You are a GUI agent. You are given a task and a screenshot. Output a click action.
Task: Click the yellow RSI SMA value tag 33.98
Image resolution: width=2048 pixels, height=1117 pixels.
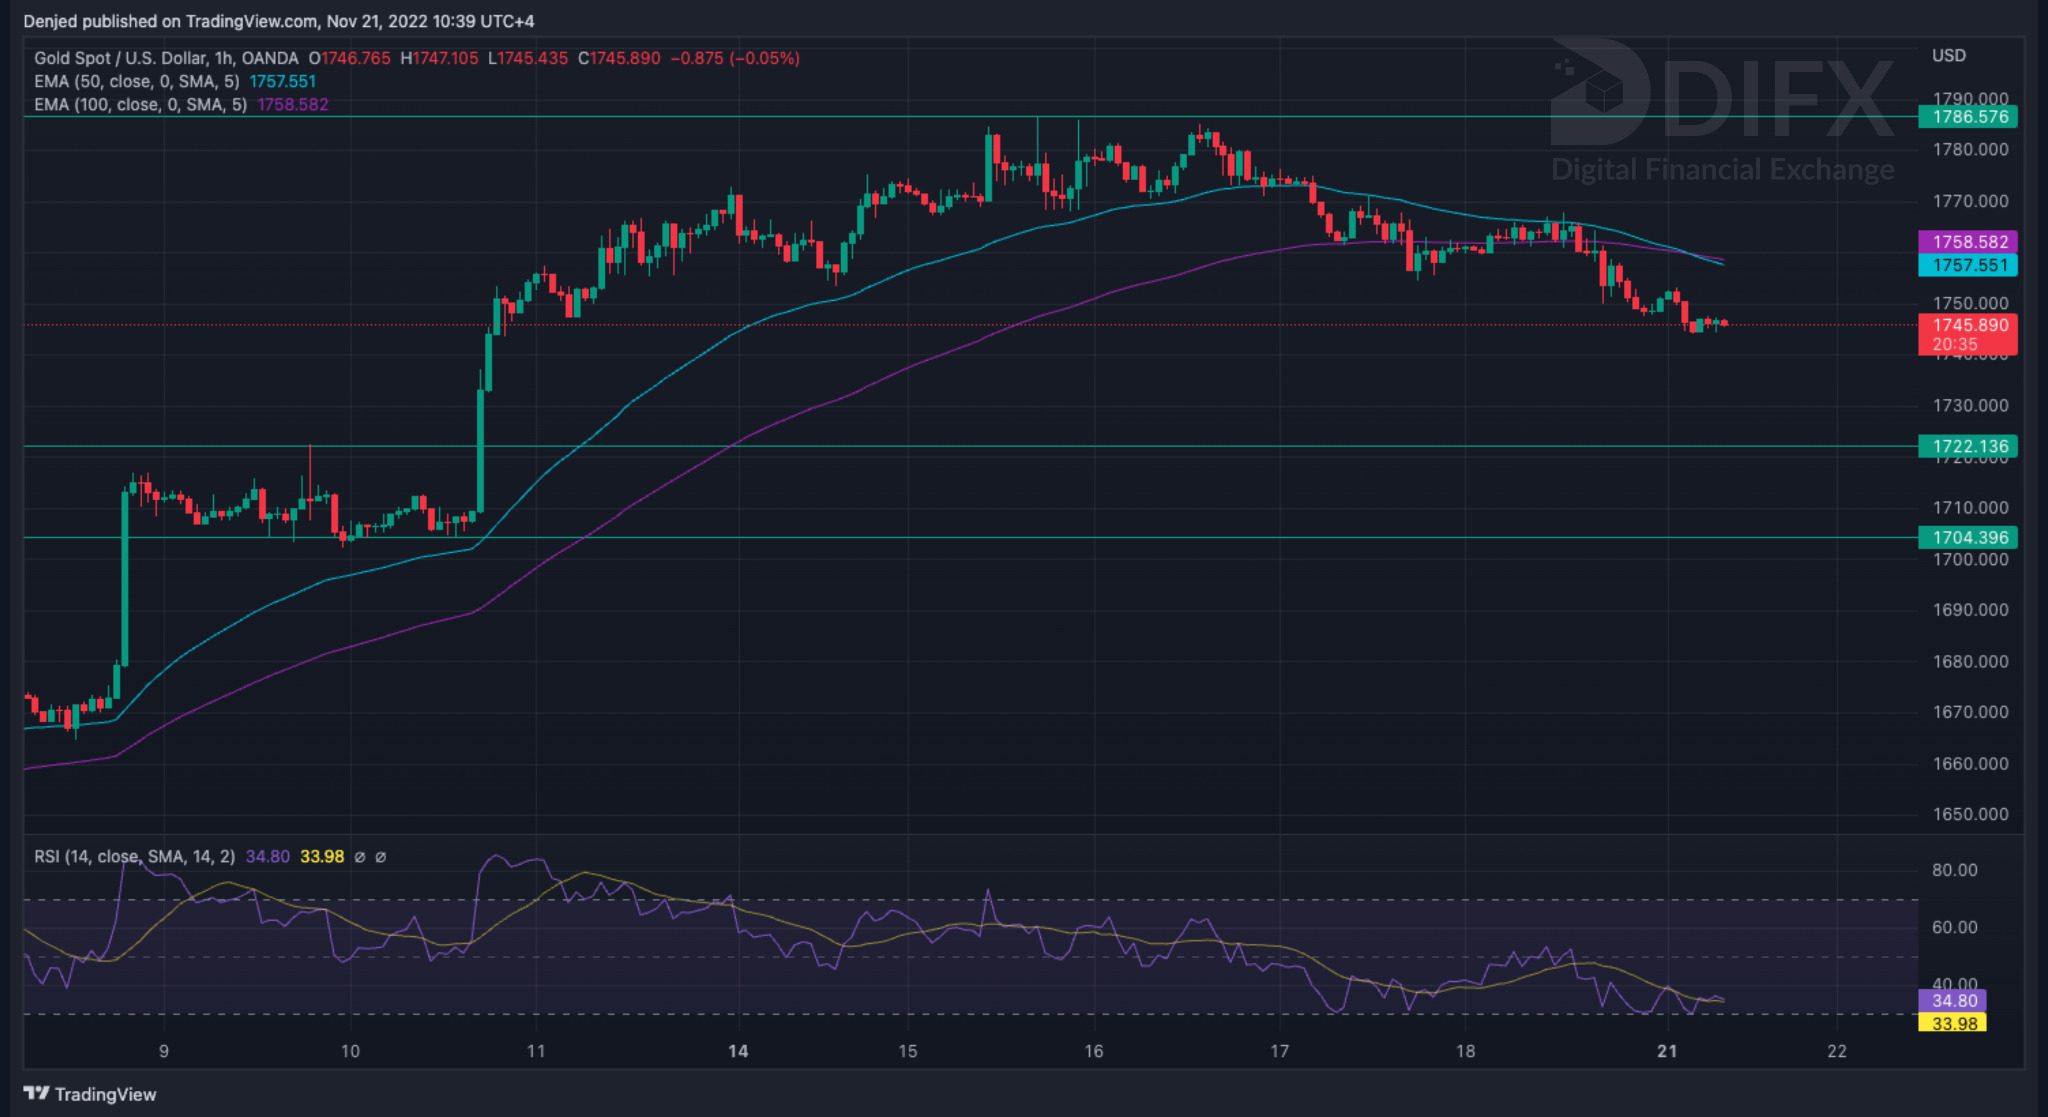tap(1953, 1023)
